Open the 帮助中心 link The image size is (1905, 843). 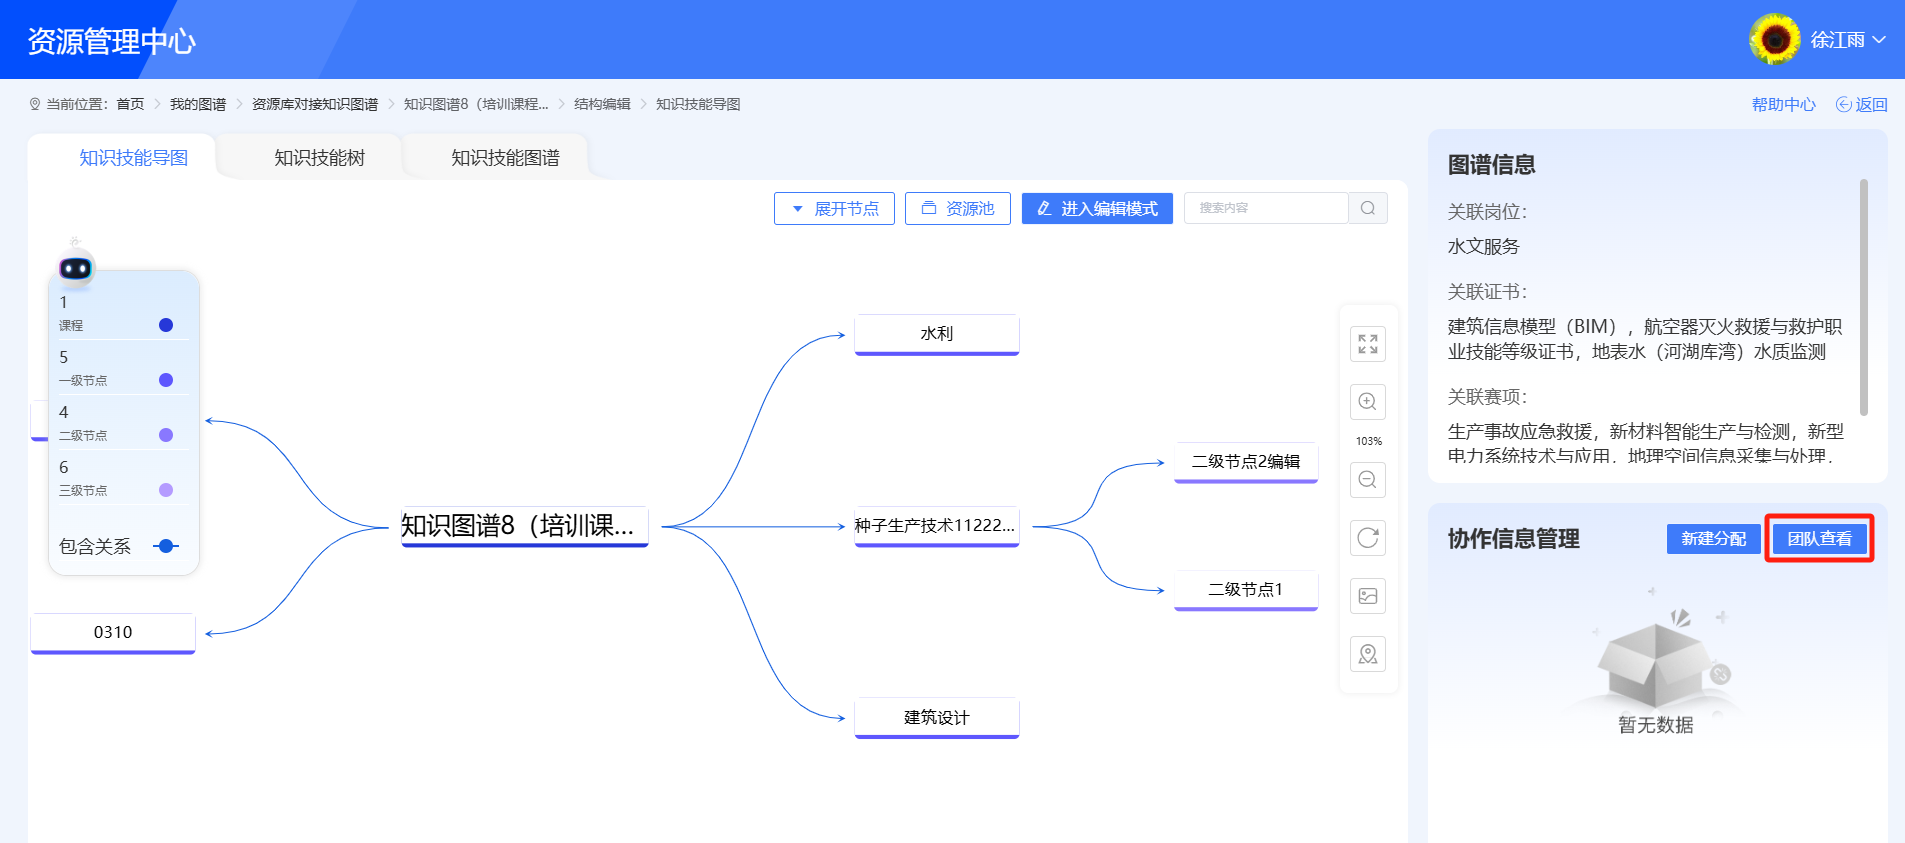tap(1783, 104)
